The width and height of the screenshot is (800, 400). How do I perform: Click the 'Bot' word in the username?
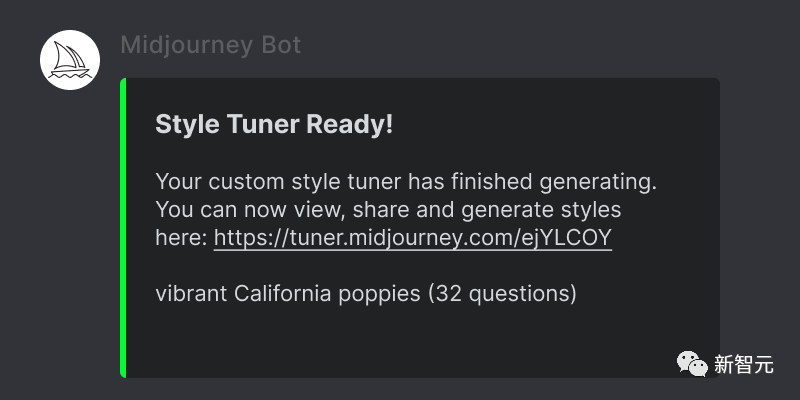point(281,45)
